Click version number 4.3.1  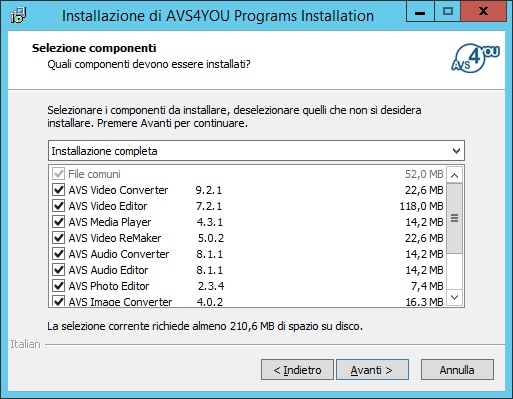[210, 222]
